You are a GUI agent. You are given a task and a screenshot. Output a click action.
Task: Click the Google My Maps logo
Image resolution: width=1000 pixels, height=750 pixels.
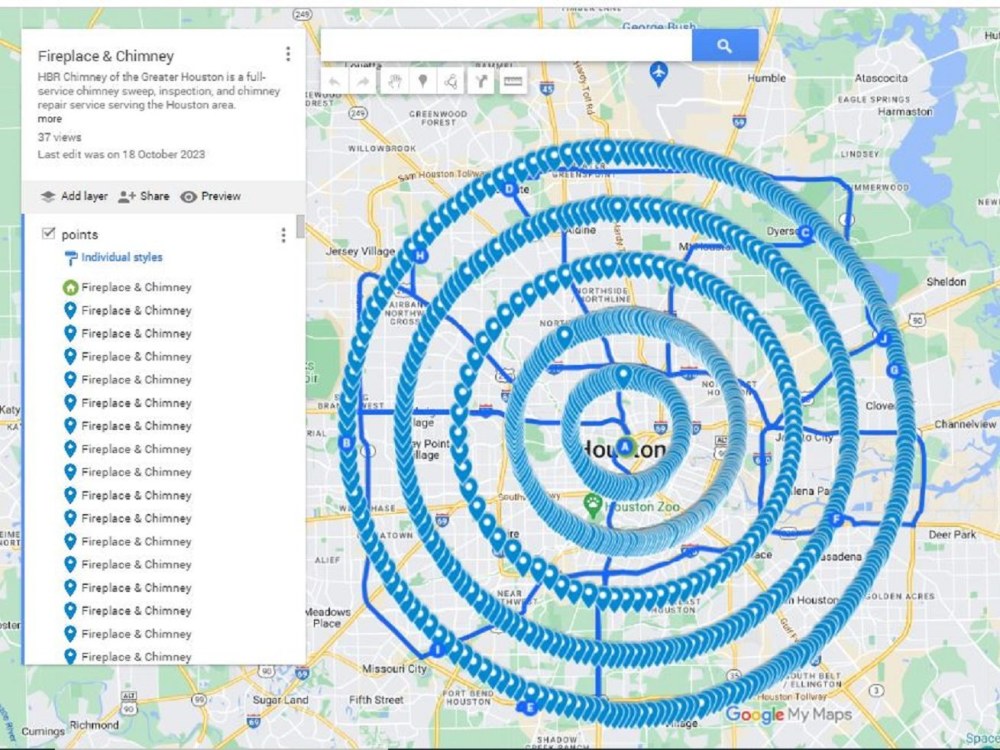[x=788, y=714]
